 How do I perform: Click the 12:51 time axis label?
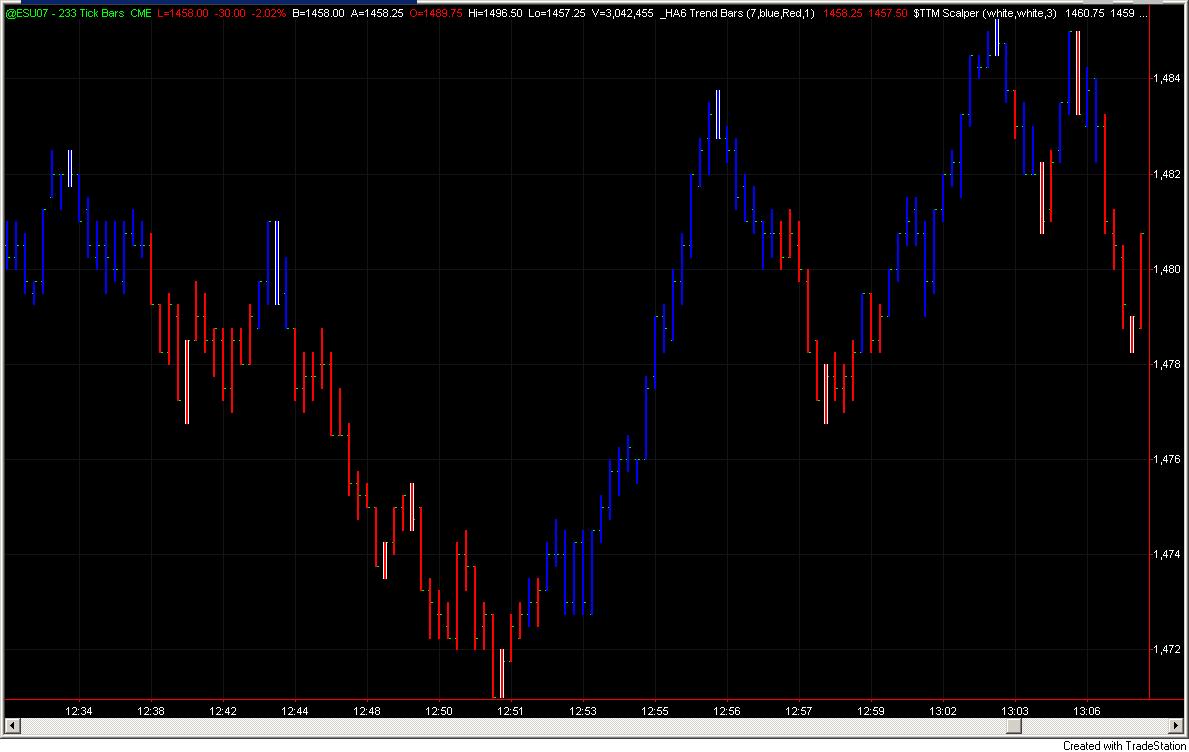[x=510, y=711]
